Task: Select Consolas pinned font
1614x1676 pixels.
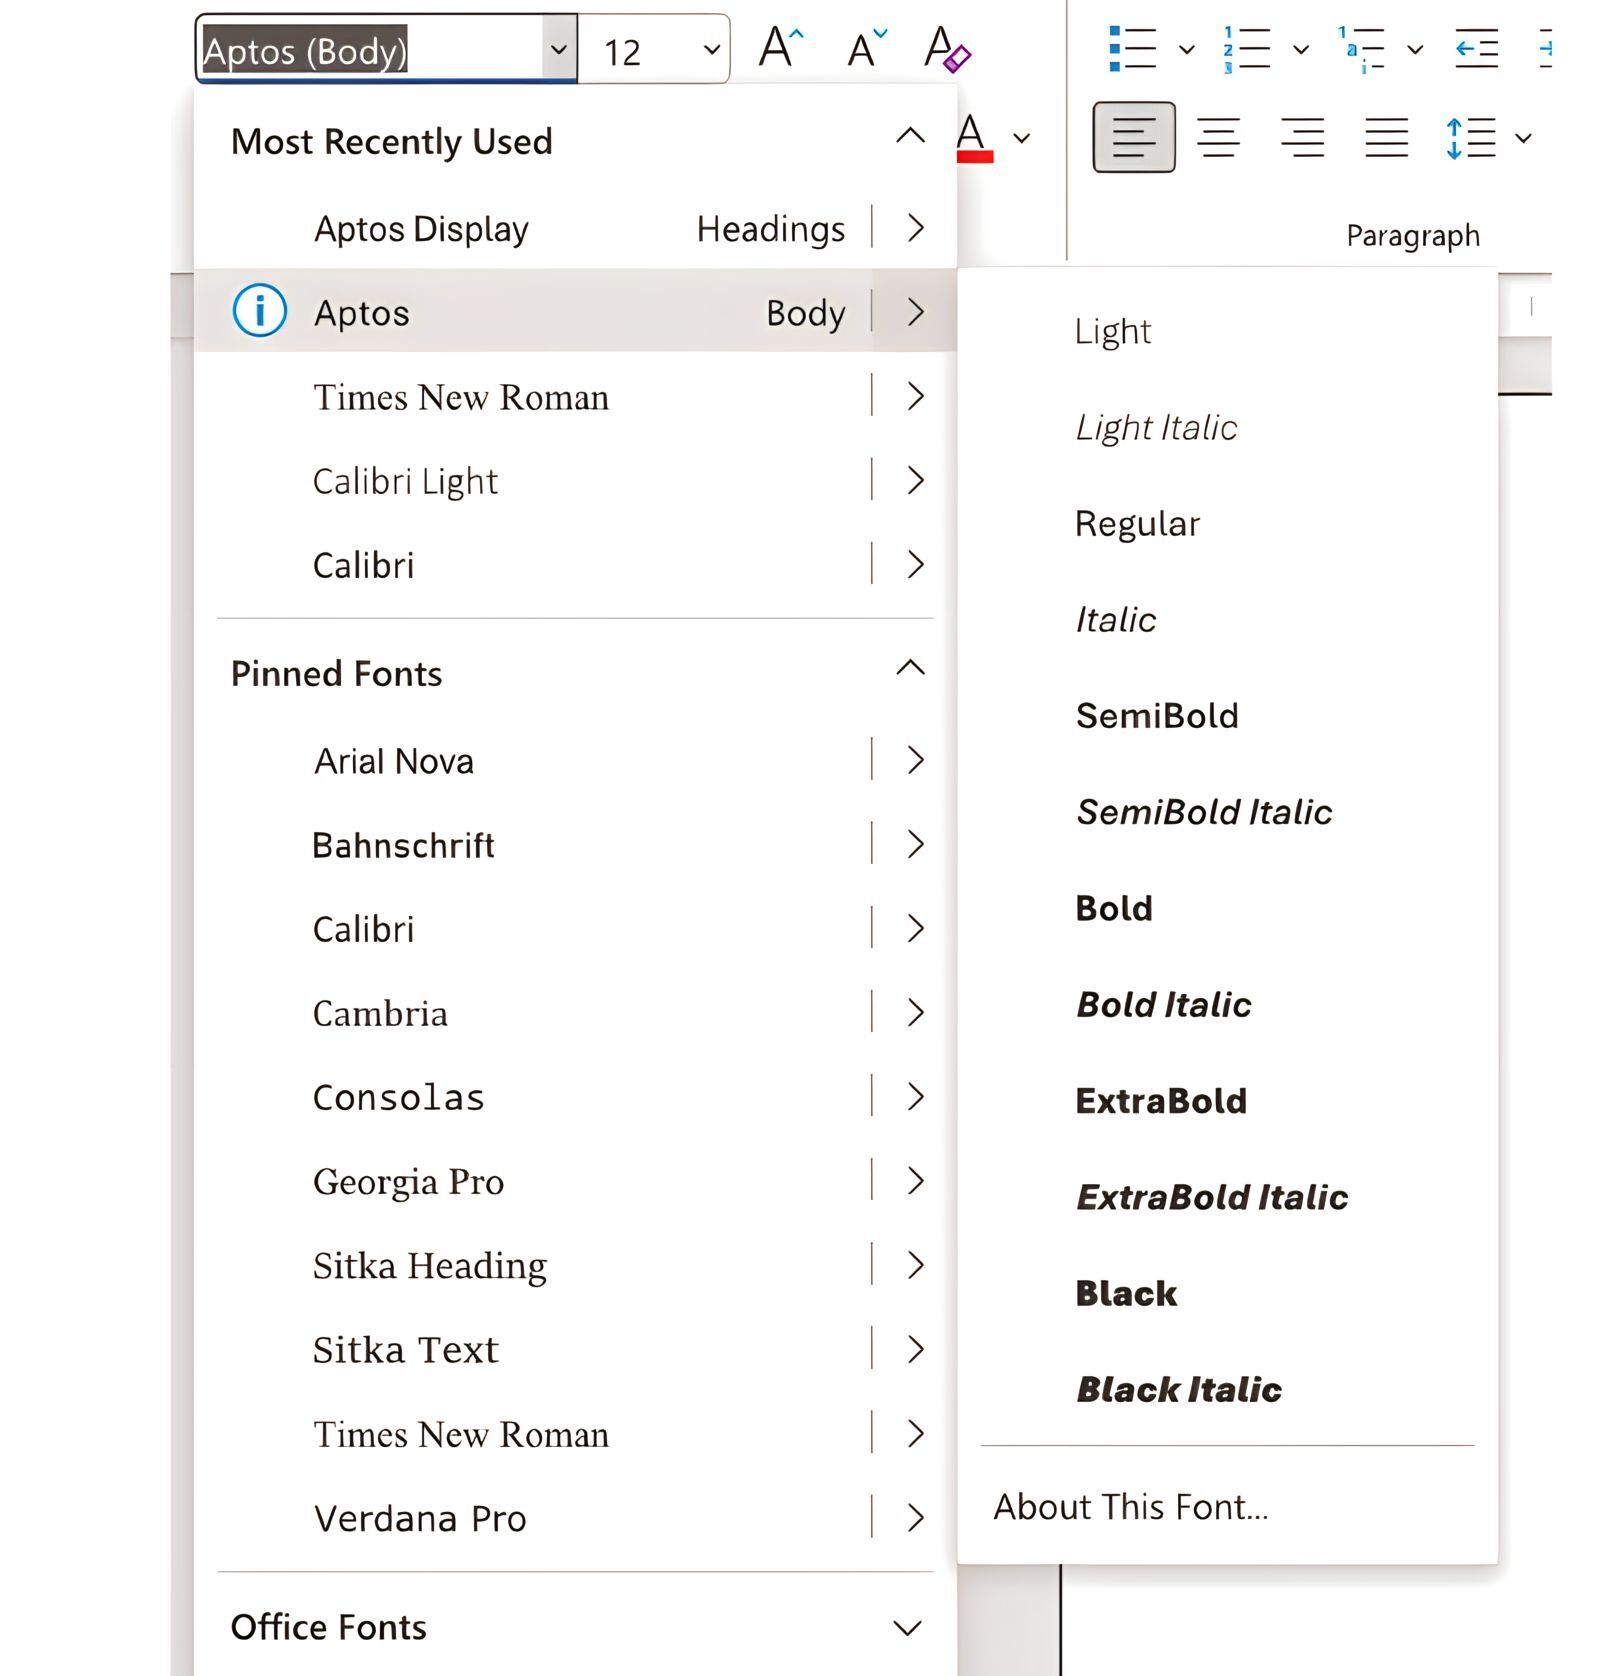Action: (532, 1097)
